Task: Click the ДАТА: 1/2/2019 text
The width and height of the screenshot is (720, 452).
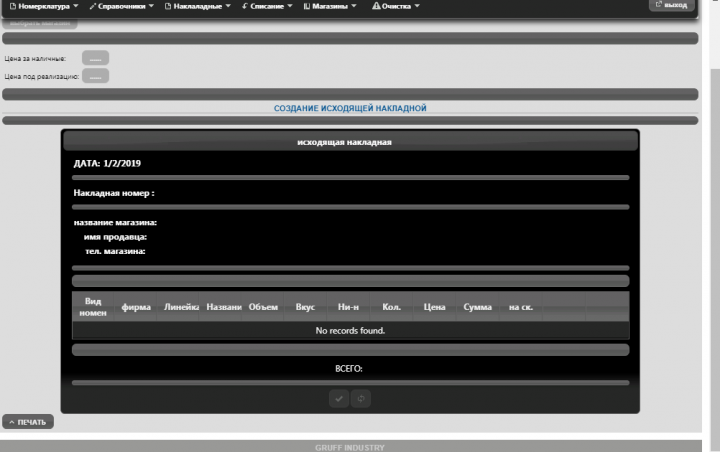Action: click(x=107, y=164)
